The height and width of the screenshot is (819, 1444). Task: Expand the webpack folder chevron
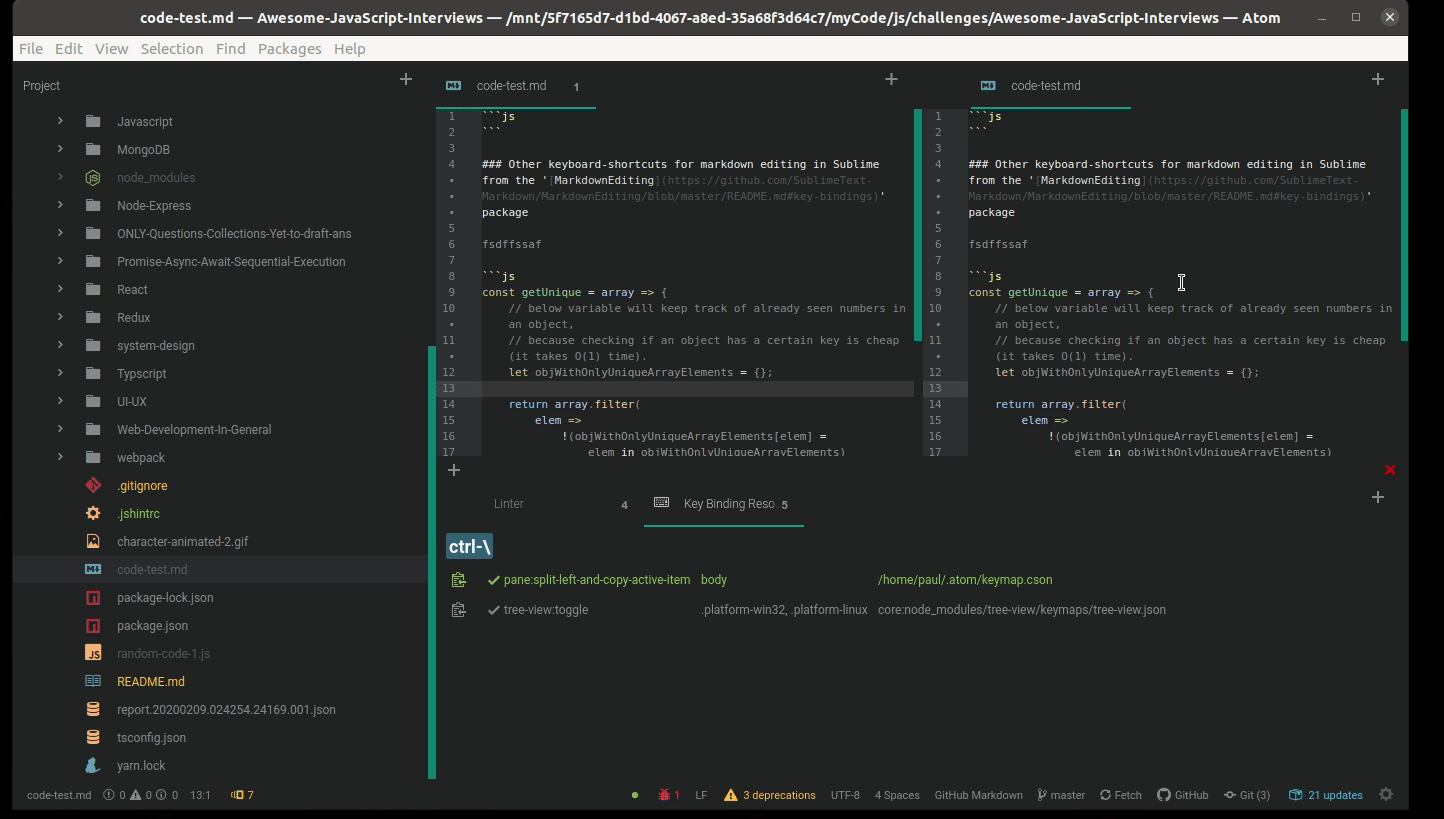click(60, 457)
